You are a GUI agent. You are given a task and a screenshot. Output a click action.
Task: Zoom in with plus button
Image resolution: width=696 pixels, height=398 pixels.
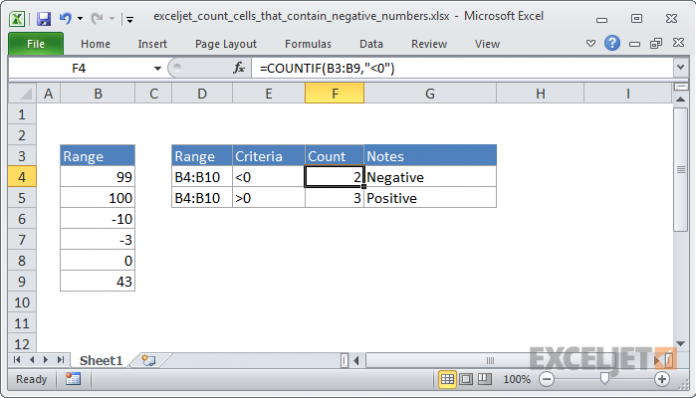click(662, 379)
